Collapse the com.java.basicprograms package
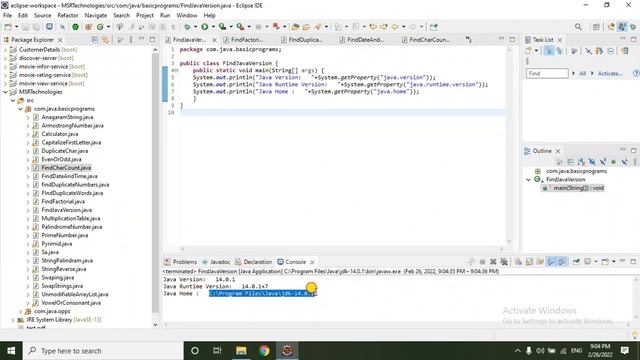The height and width of the screenshot is (360, 640). [x=20, y=109]
